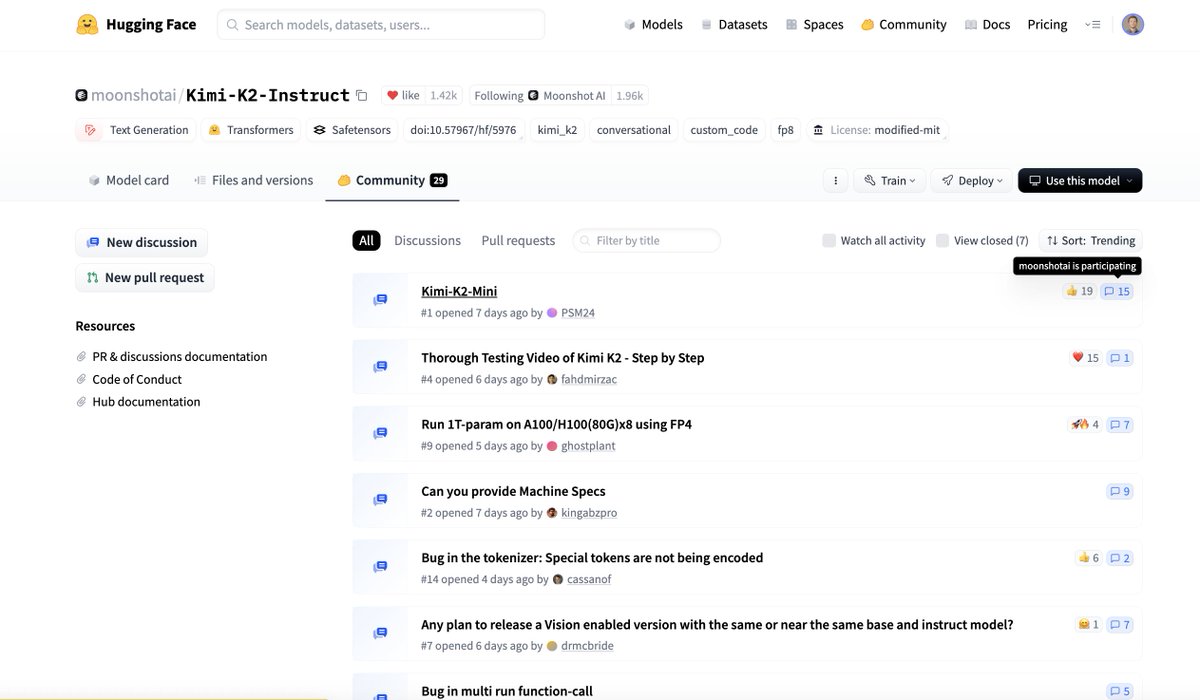Click the fp8 tag
The width and height of the screenshot is (1200, 700).
tap(786, 130)
